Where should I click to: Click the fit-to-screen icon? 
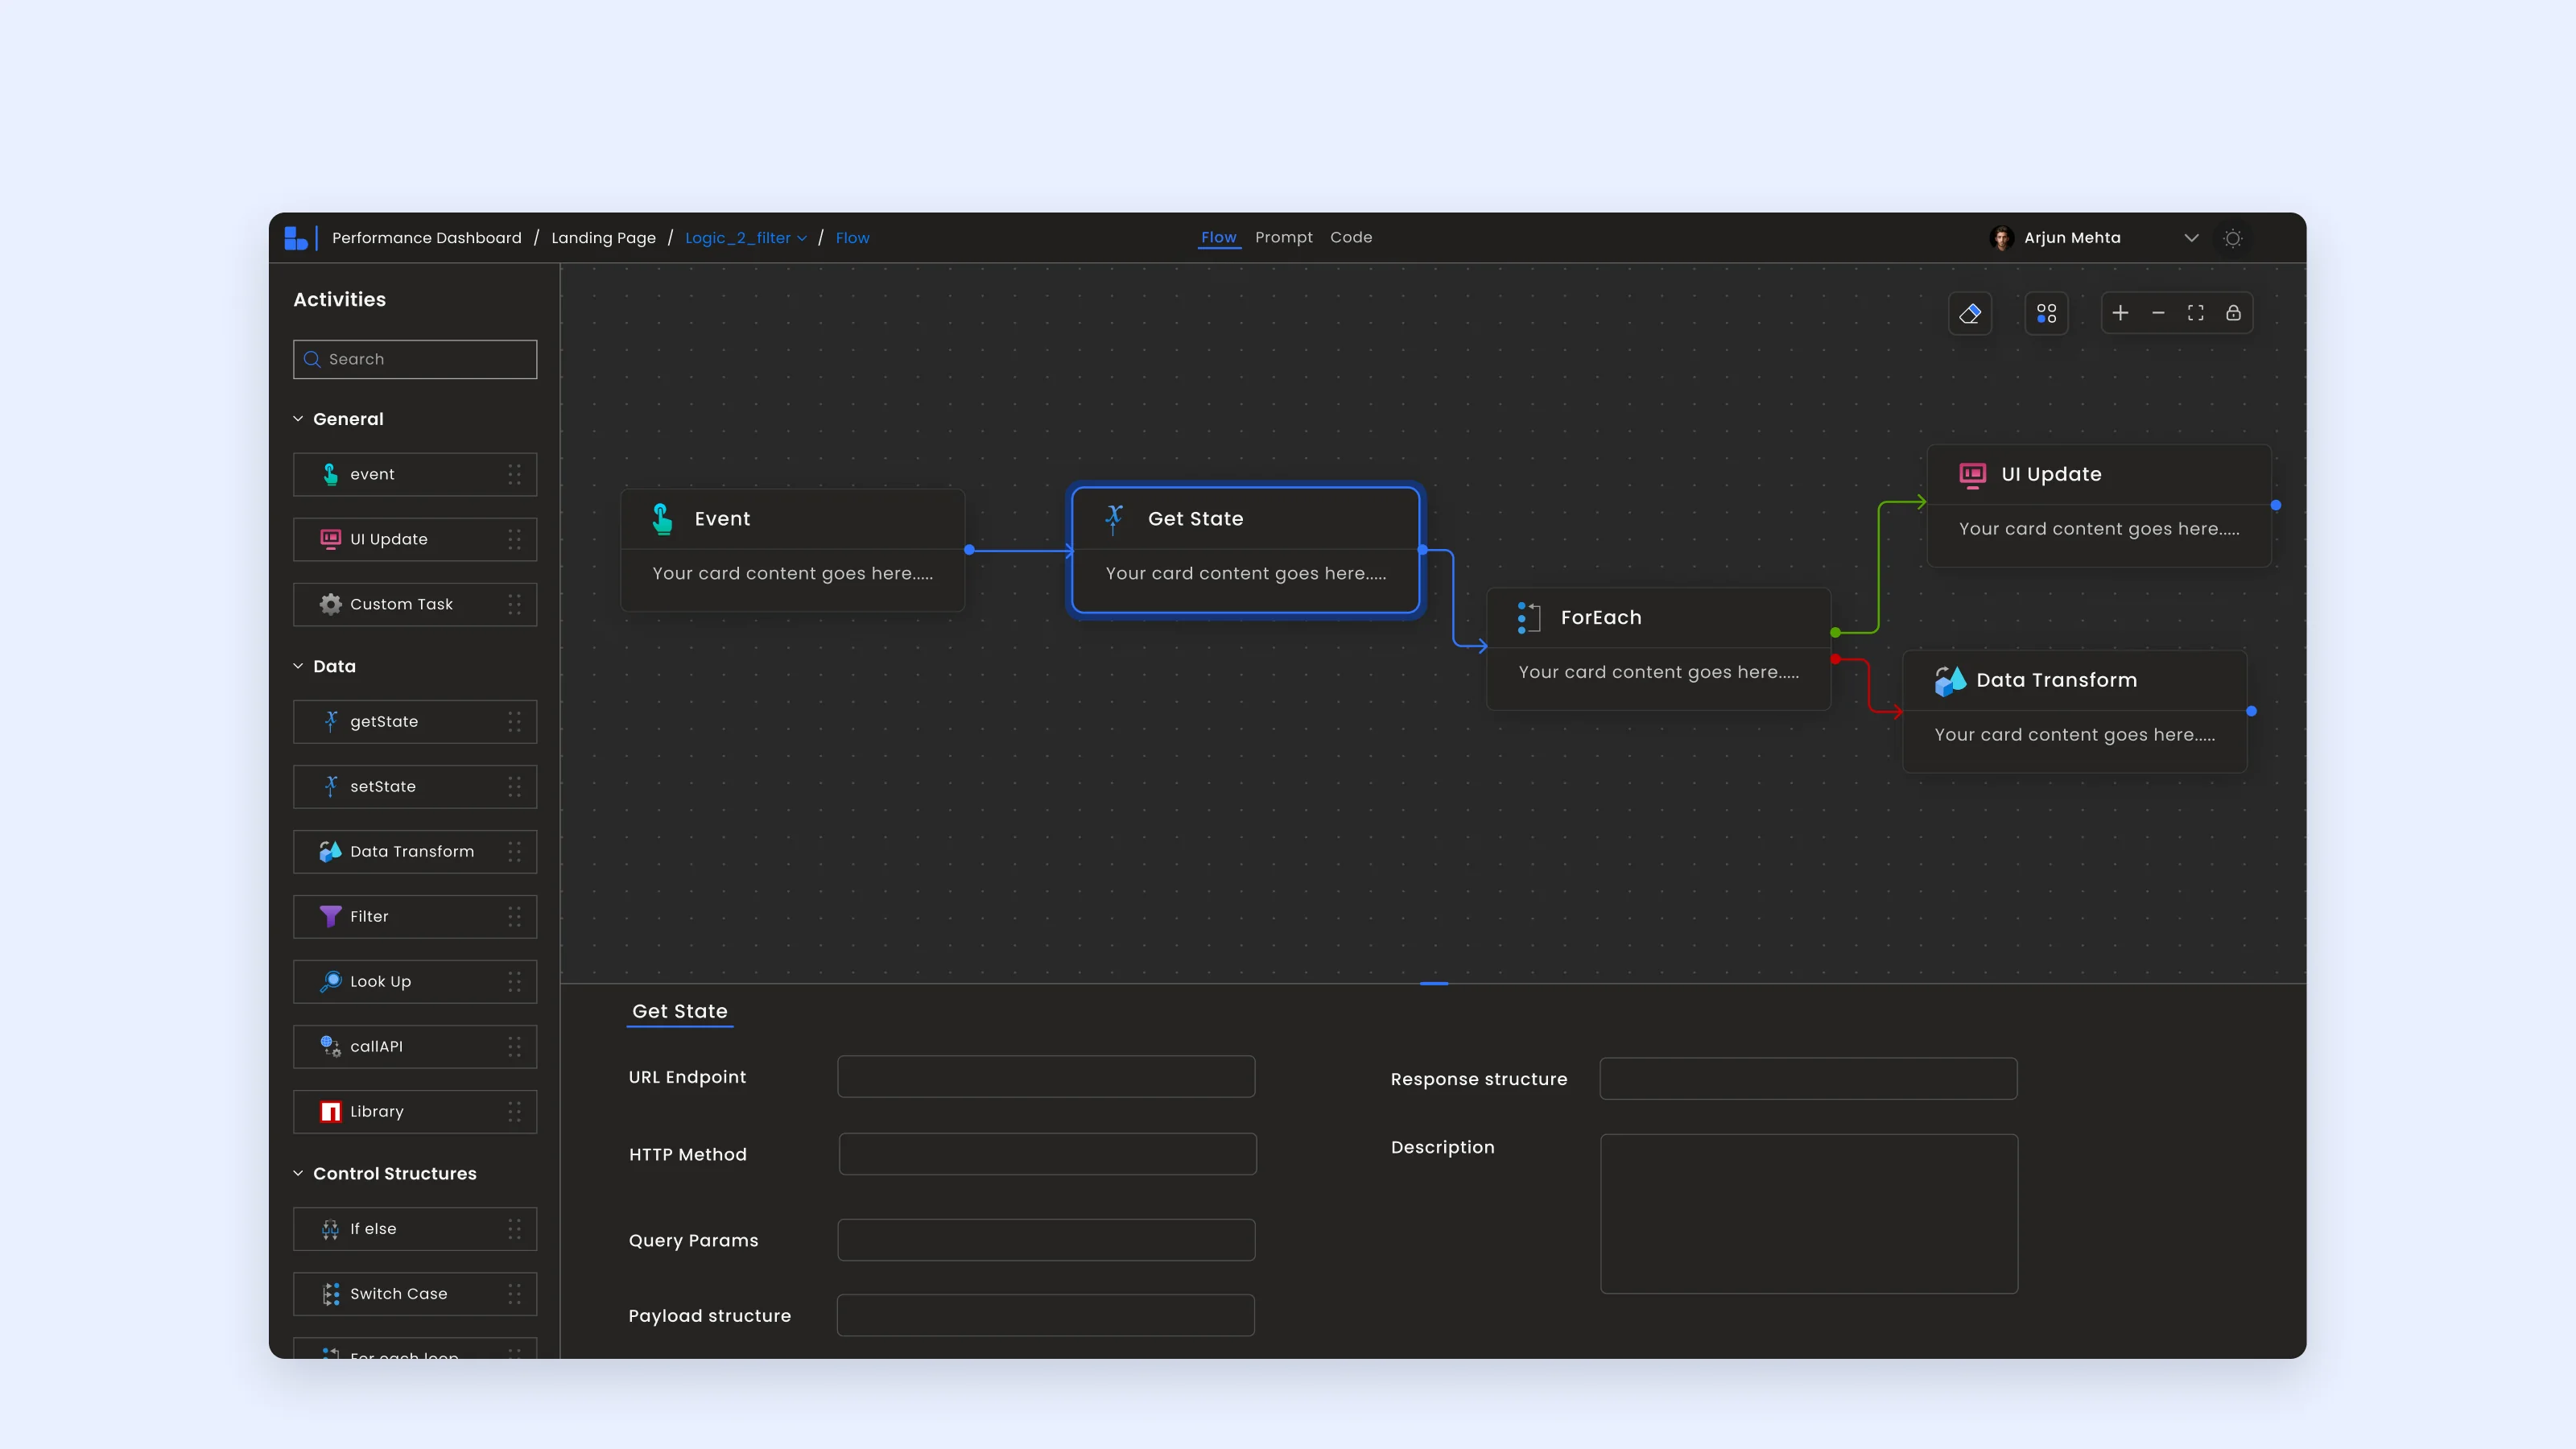(x=2195, y=313)
